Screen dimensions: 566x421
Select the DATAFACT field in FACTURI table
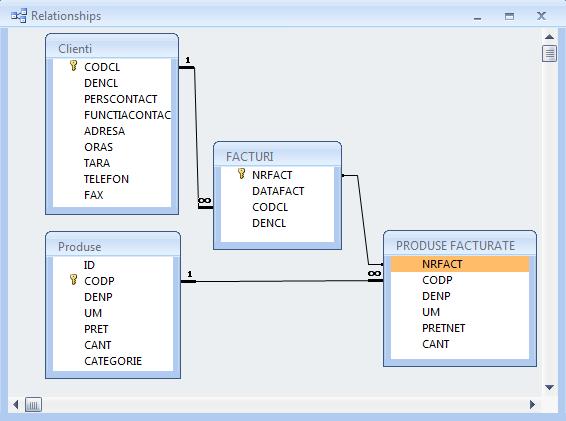[278, 191]
